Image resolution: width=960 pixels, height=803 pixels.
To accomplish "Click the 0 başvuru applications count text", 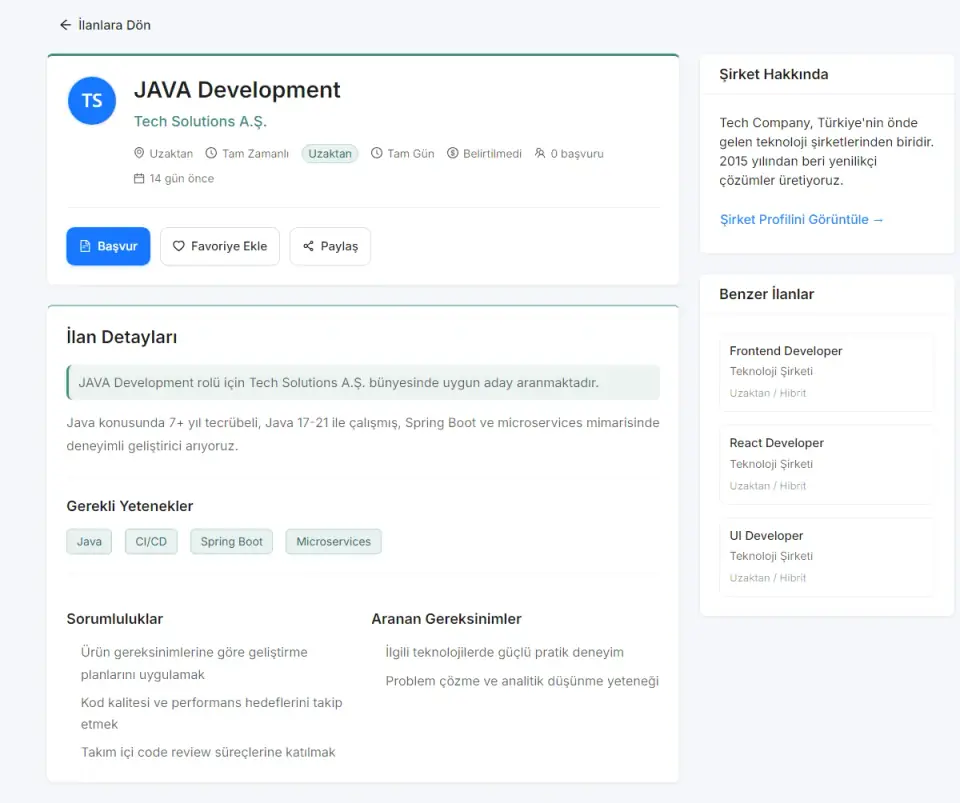I will coord(577,154).
